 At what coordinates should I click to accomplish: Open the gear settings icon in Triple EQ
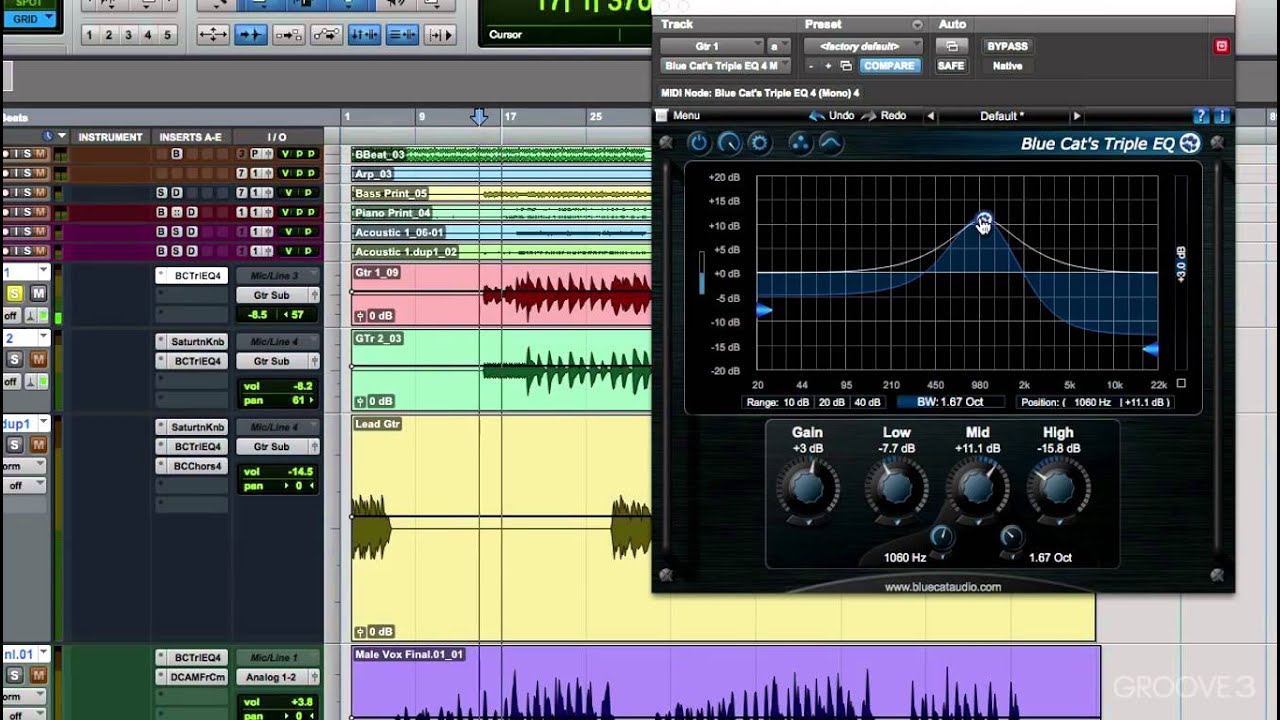click(x=759, y=143)
